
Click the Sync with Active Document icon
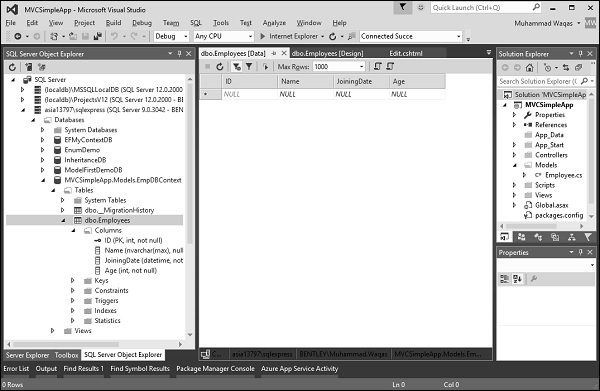coord(566,68)
